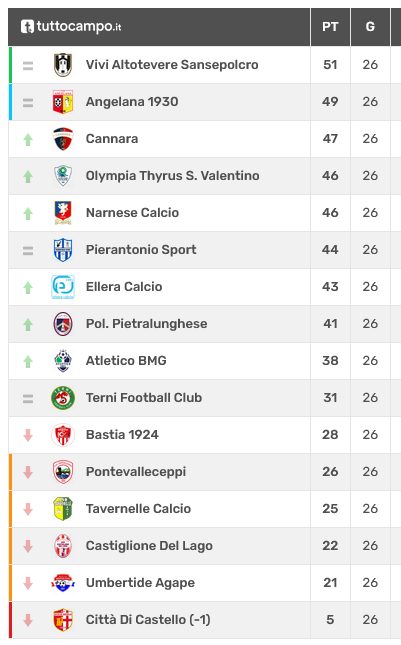Viewport: 401px width, 645px height.
Task: Open the Pol. Pietralunghese team link
Action: coord(146,324)
